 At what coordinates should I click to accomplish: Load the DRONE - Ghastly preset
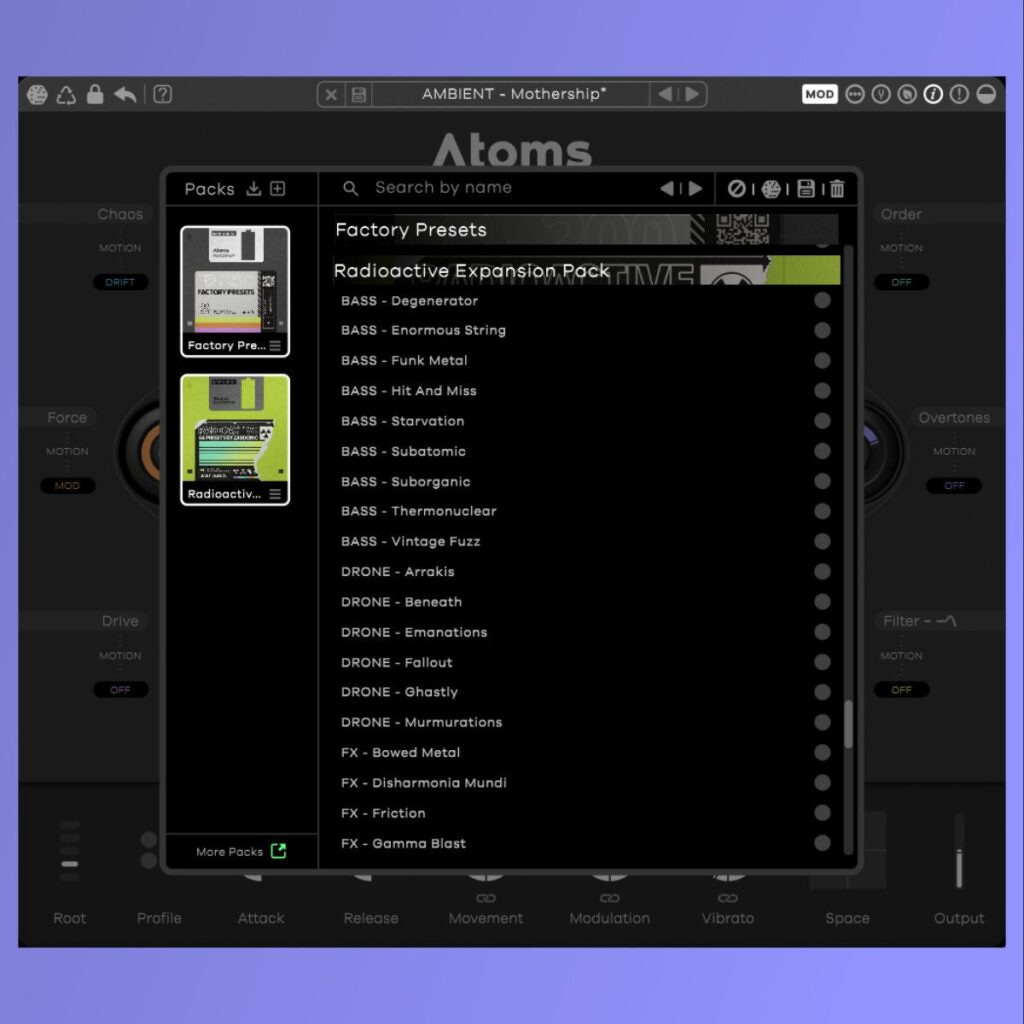[400, 692]
